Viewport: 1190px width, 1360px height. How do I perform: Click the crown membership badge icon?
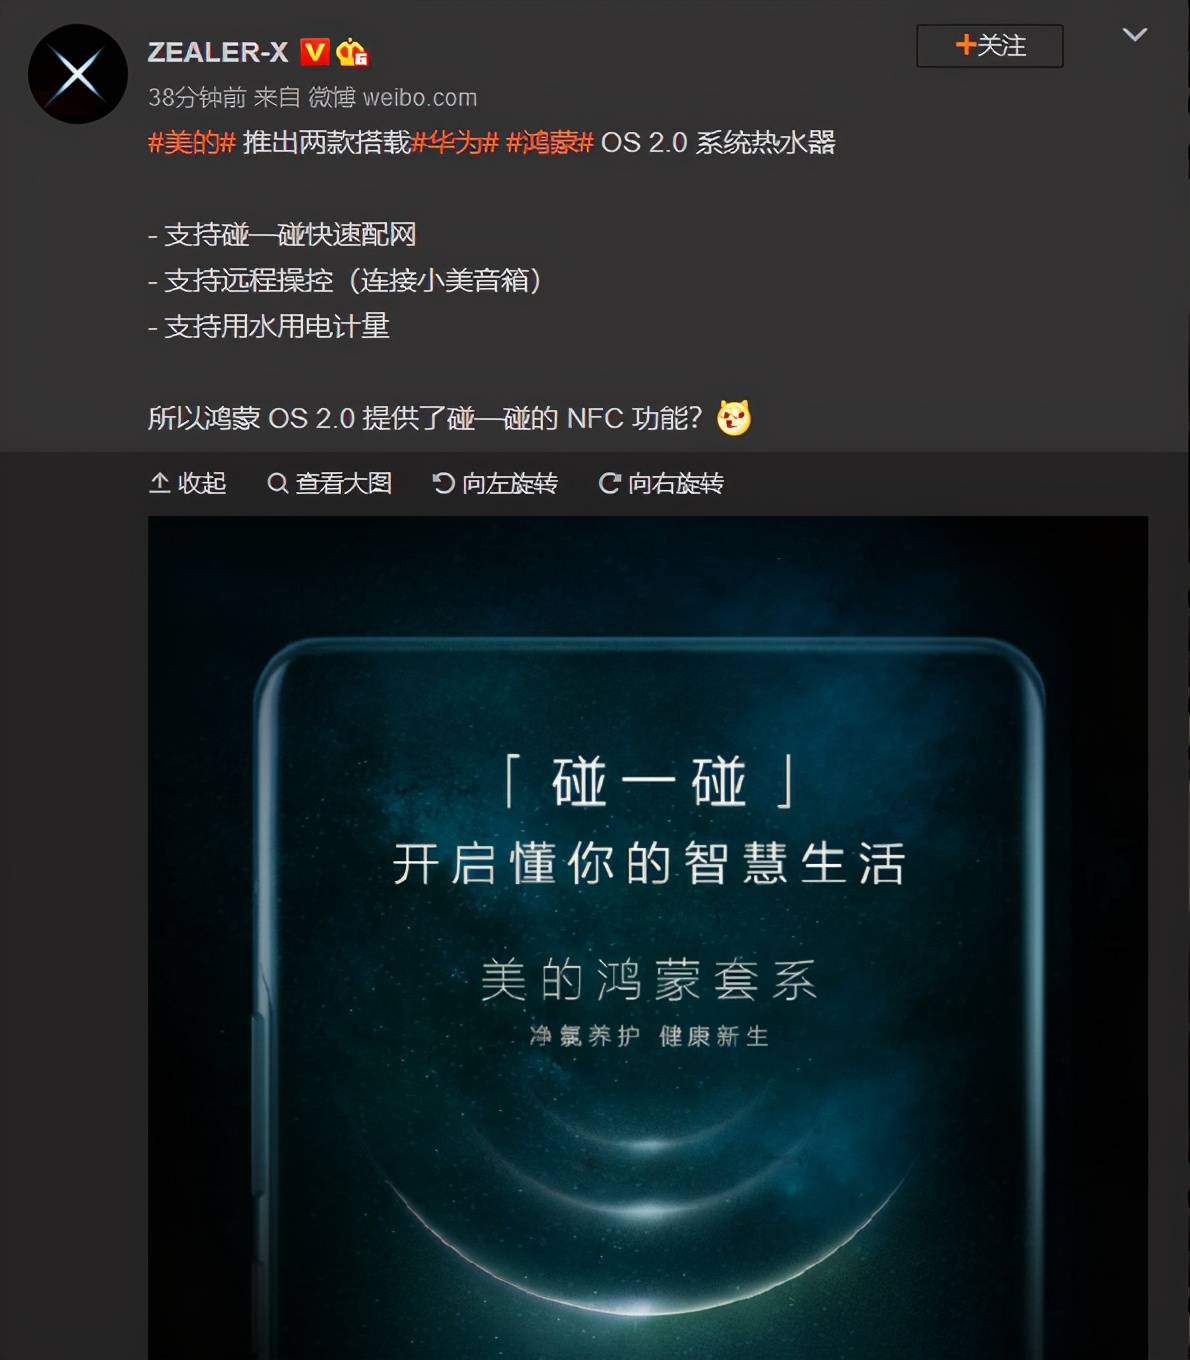pos(352,52)
